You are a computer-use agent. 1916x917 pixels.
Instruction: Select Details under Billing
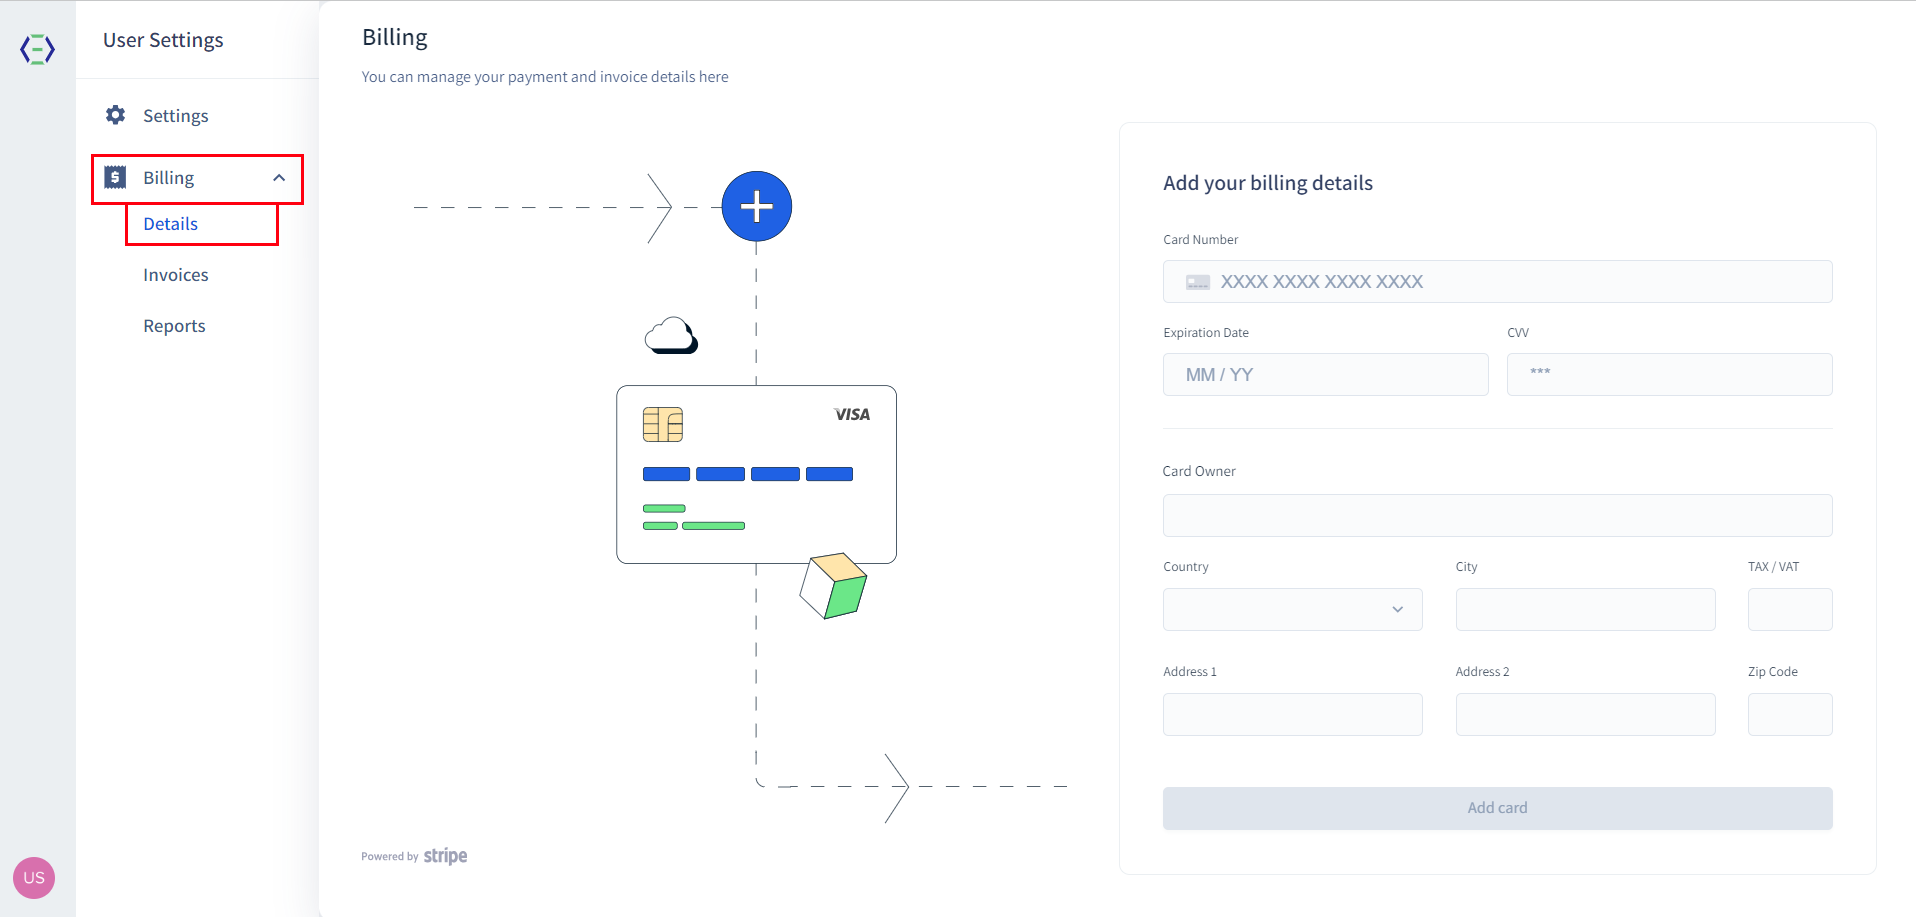(171, 224)
